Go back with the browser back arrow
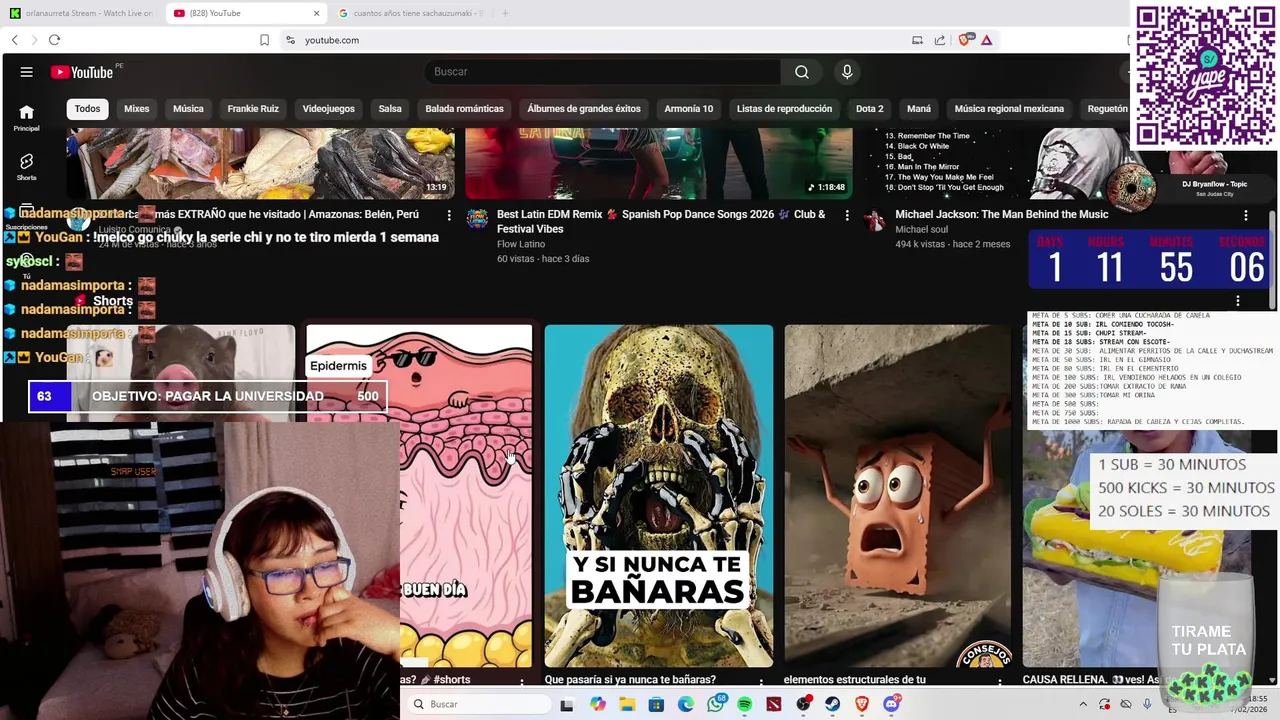Viewport: 1280px width, 720px height. 14,40
